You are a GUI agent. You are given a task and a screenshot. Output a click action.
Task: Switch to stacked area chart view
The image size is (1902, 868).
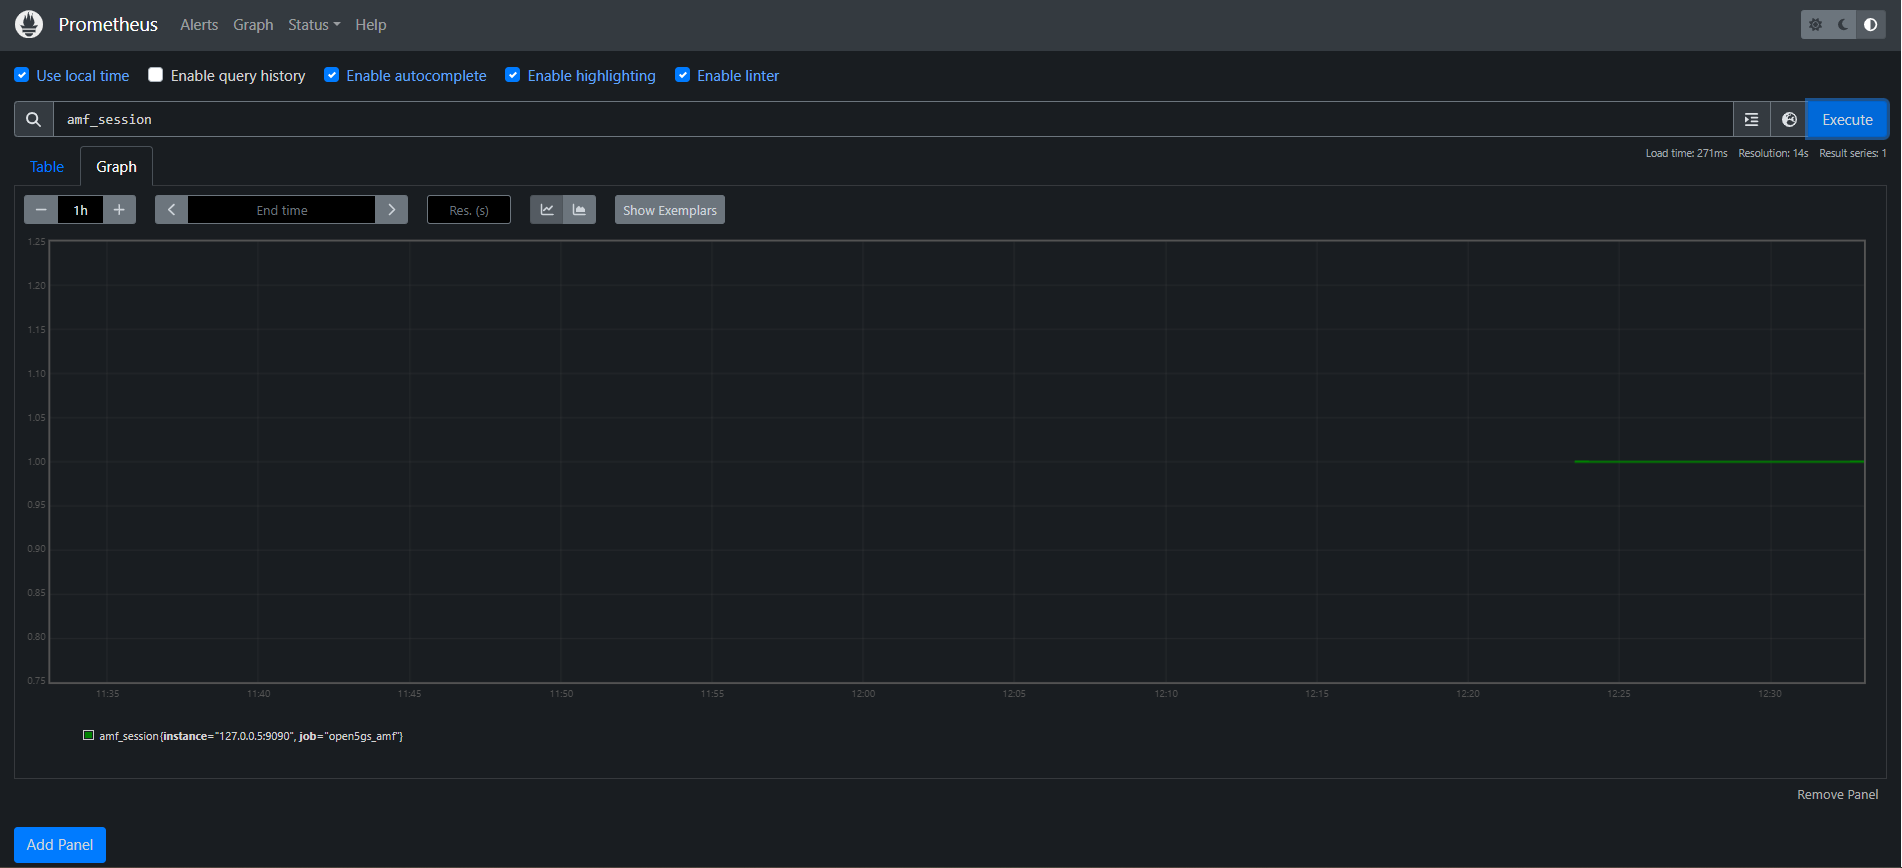click(x=580, y=210)
